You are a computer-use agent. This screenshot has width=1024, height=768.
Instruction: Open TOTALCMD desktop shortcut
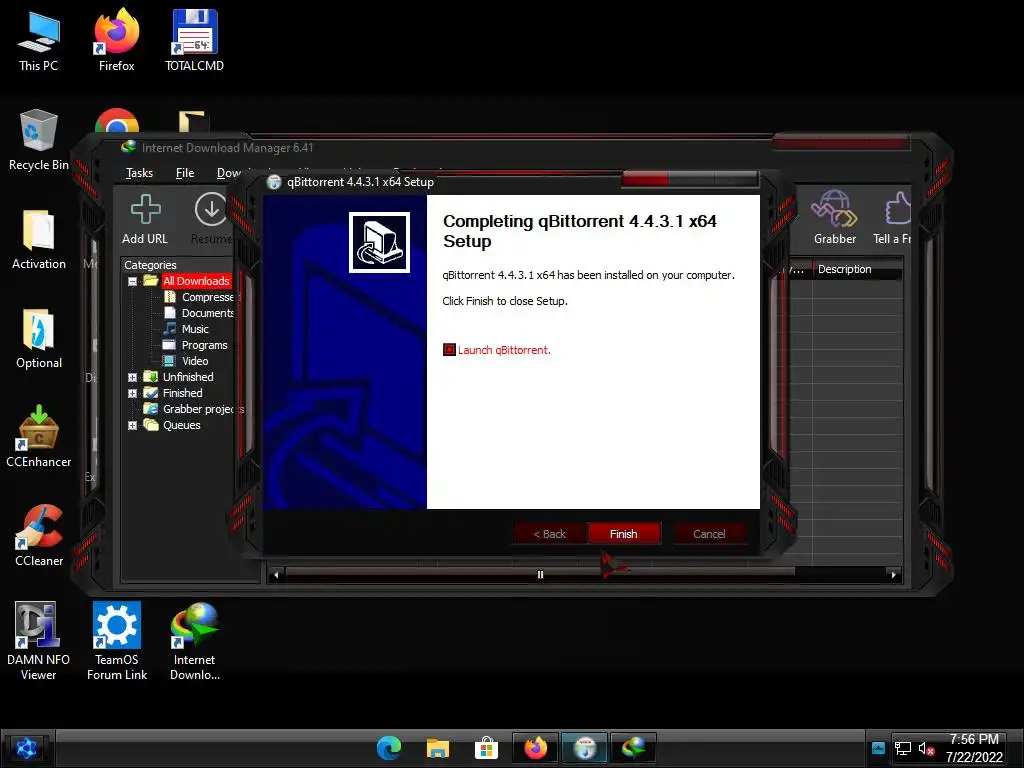click(195, 41)
